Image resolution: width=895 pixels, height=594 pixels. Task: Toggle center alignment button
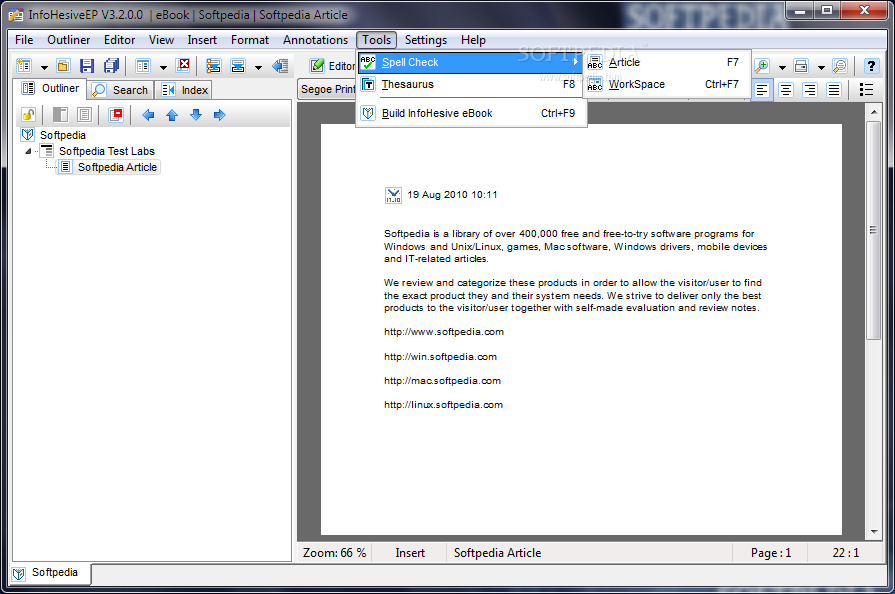point(786,90)
